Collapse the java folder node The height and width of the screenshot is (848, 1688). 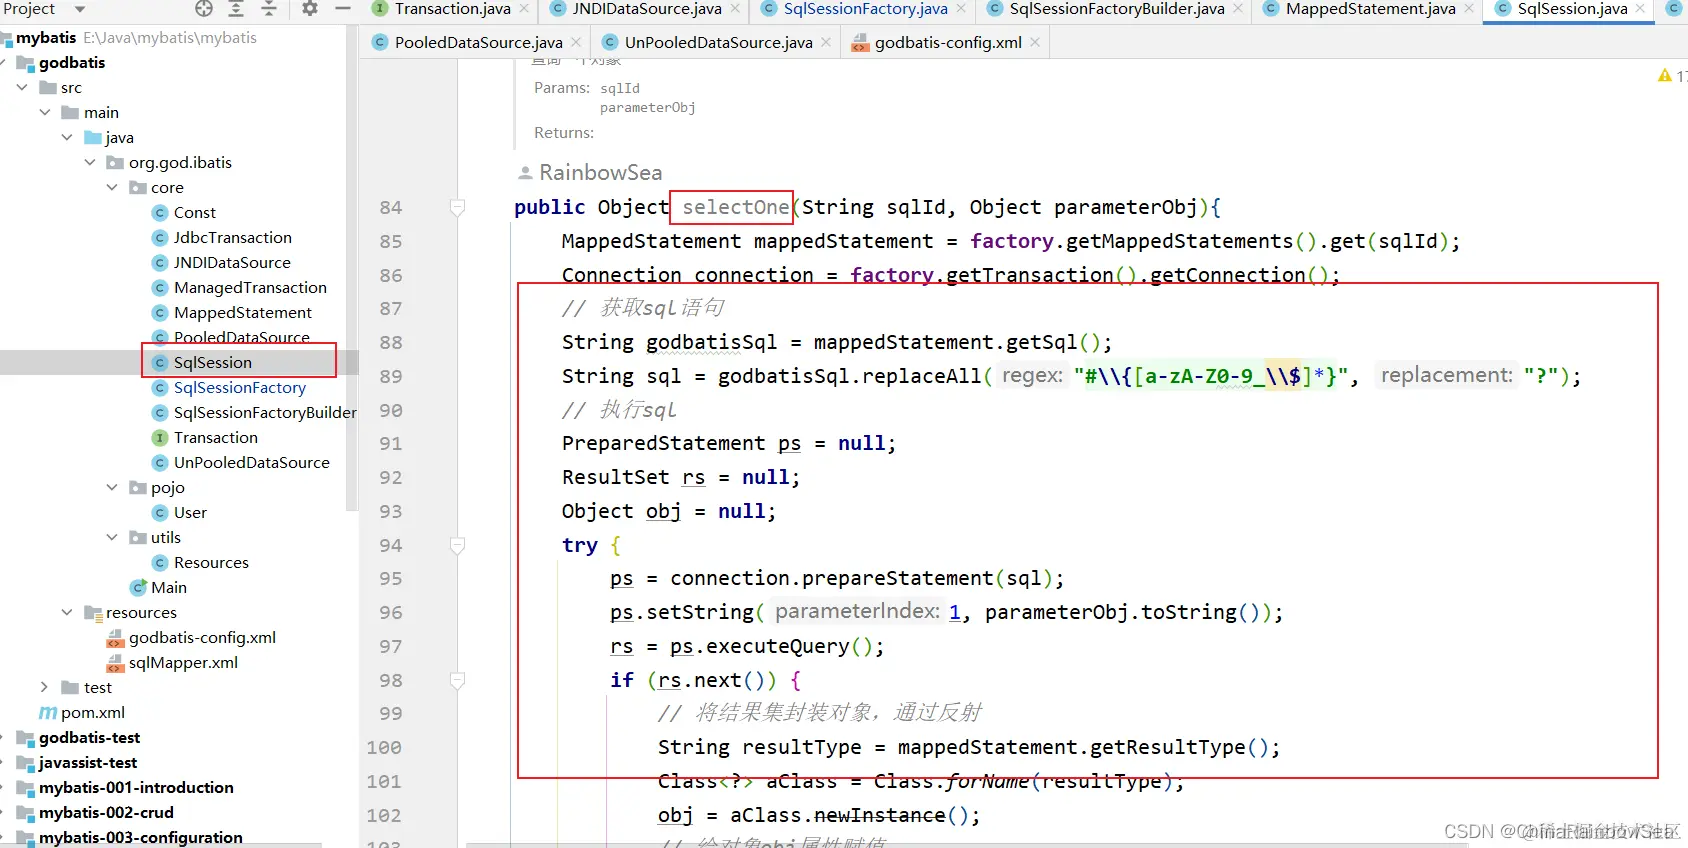pyautogui.click(x=67, y=137)
